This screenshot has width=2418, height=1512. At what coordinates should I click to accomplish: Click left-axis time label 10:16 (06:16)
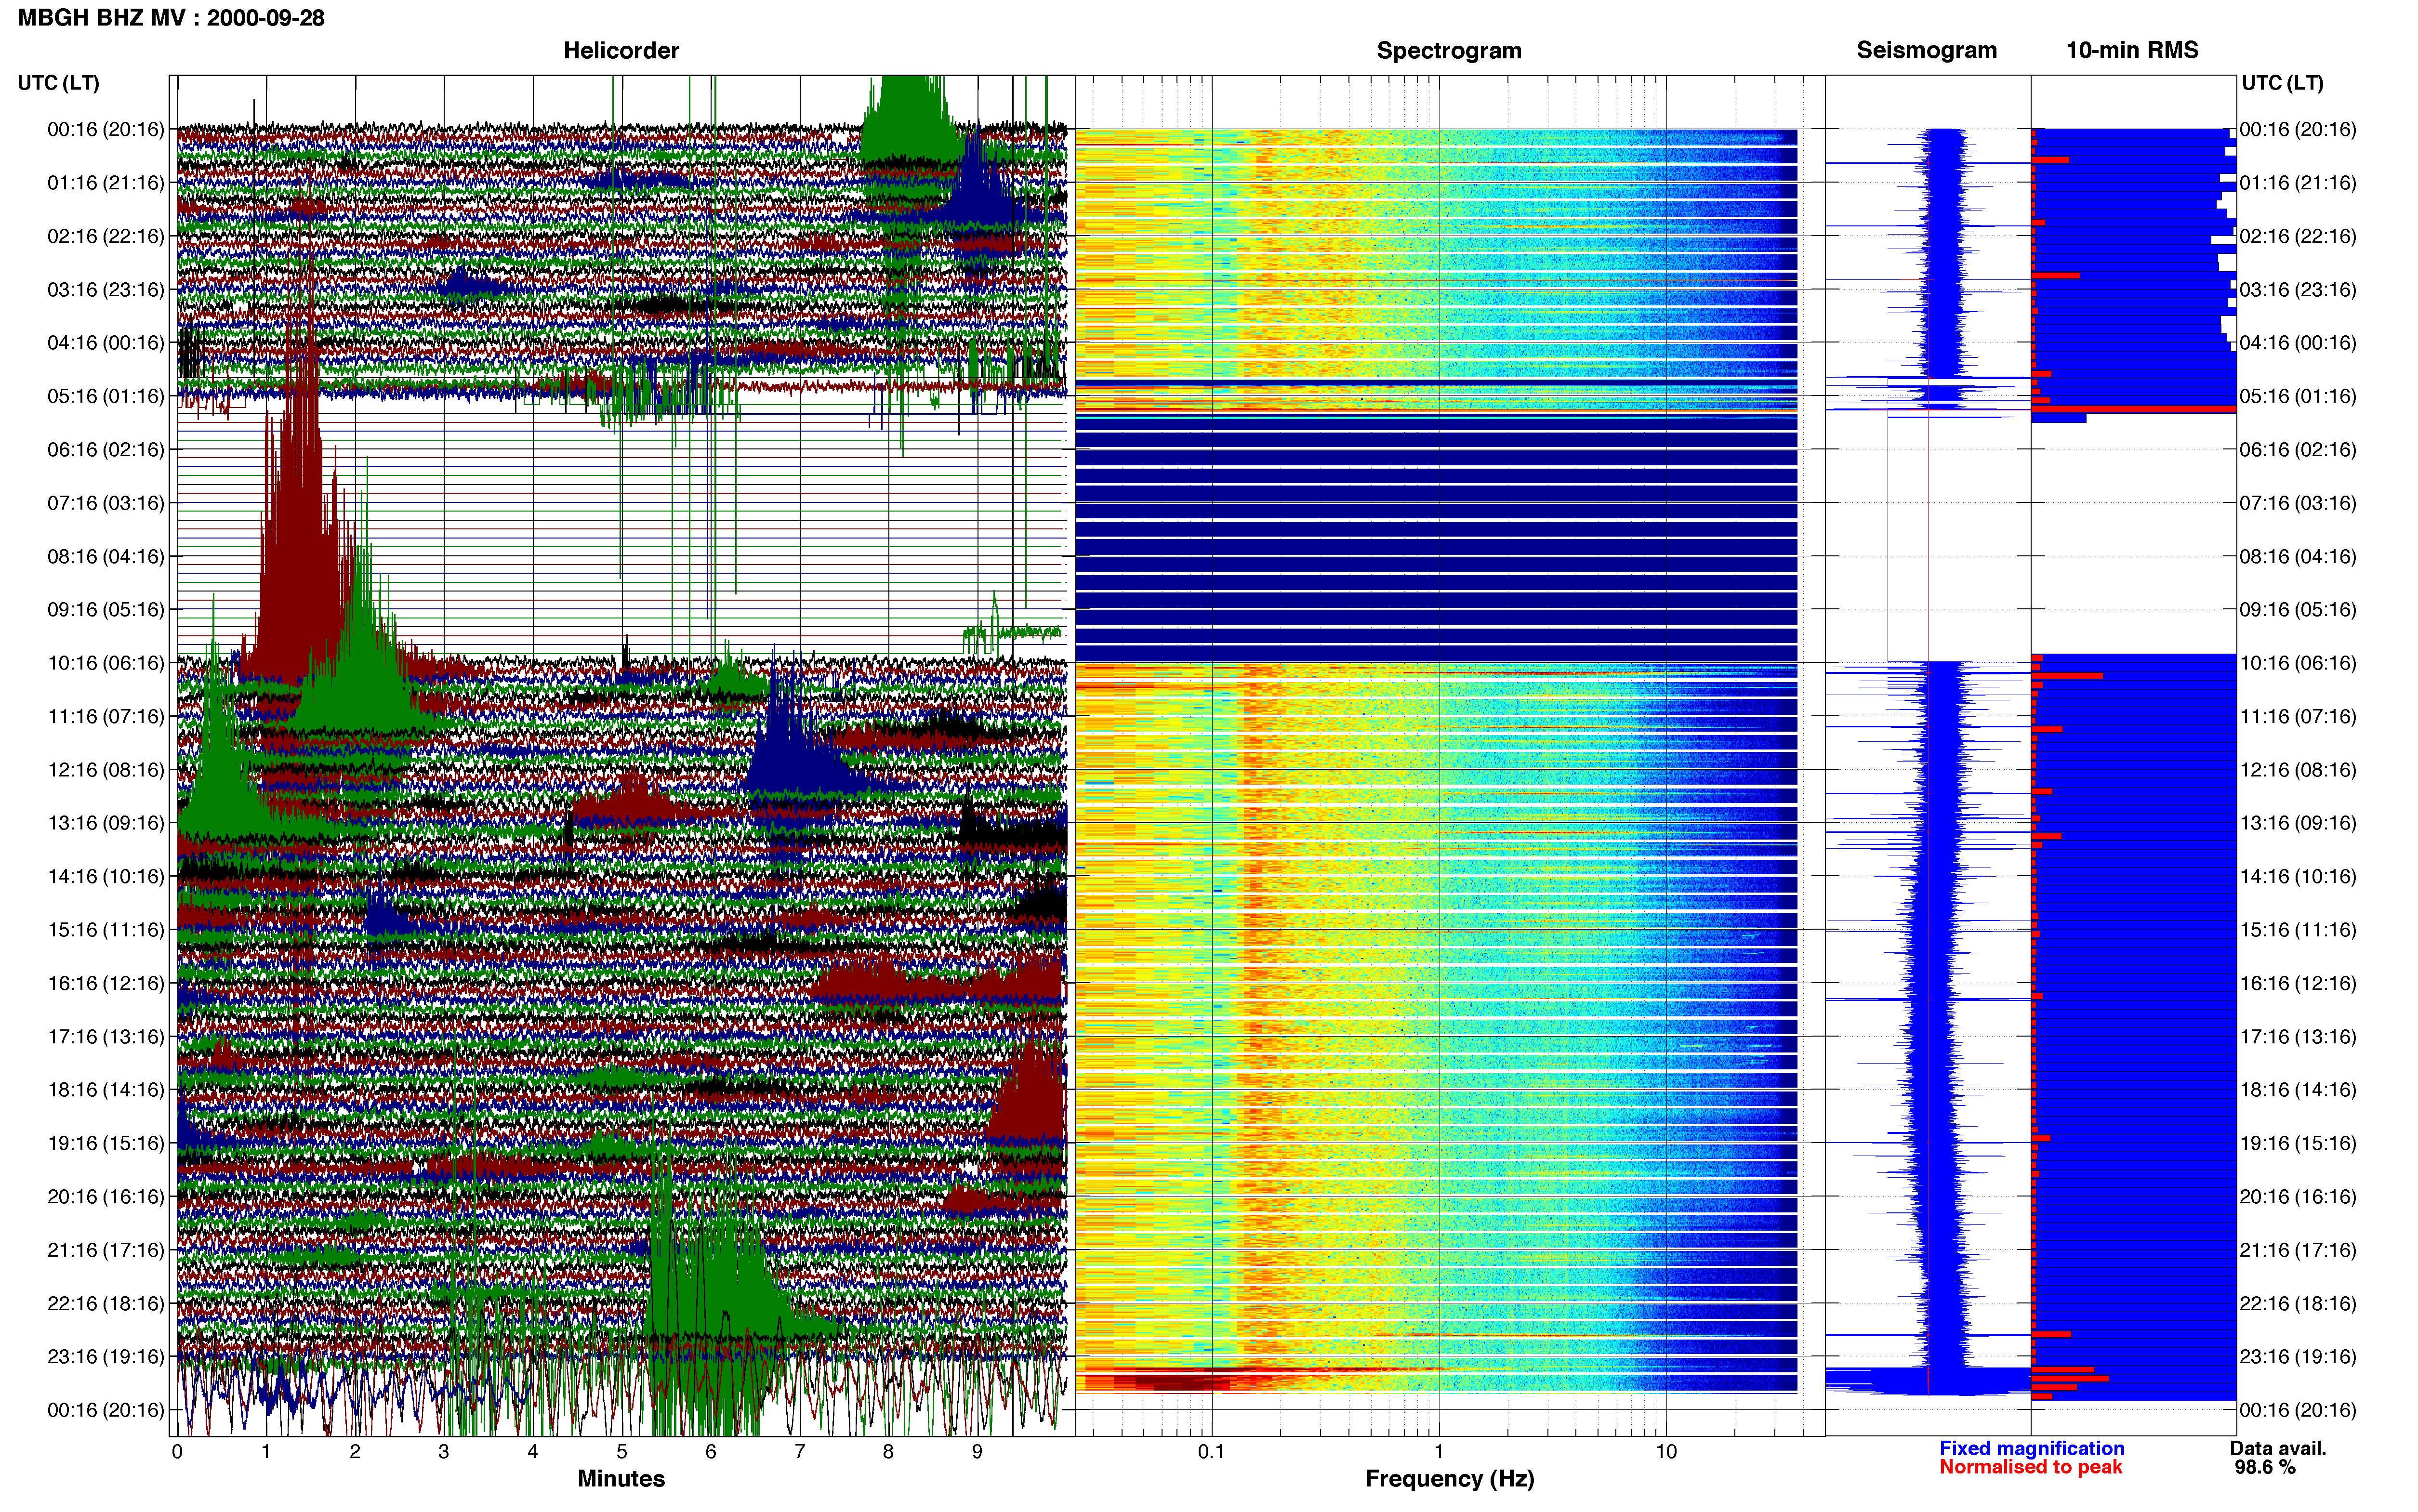(x=106, y=663)
